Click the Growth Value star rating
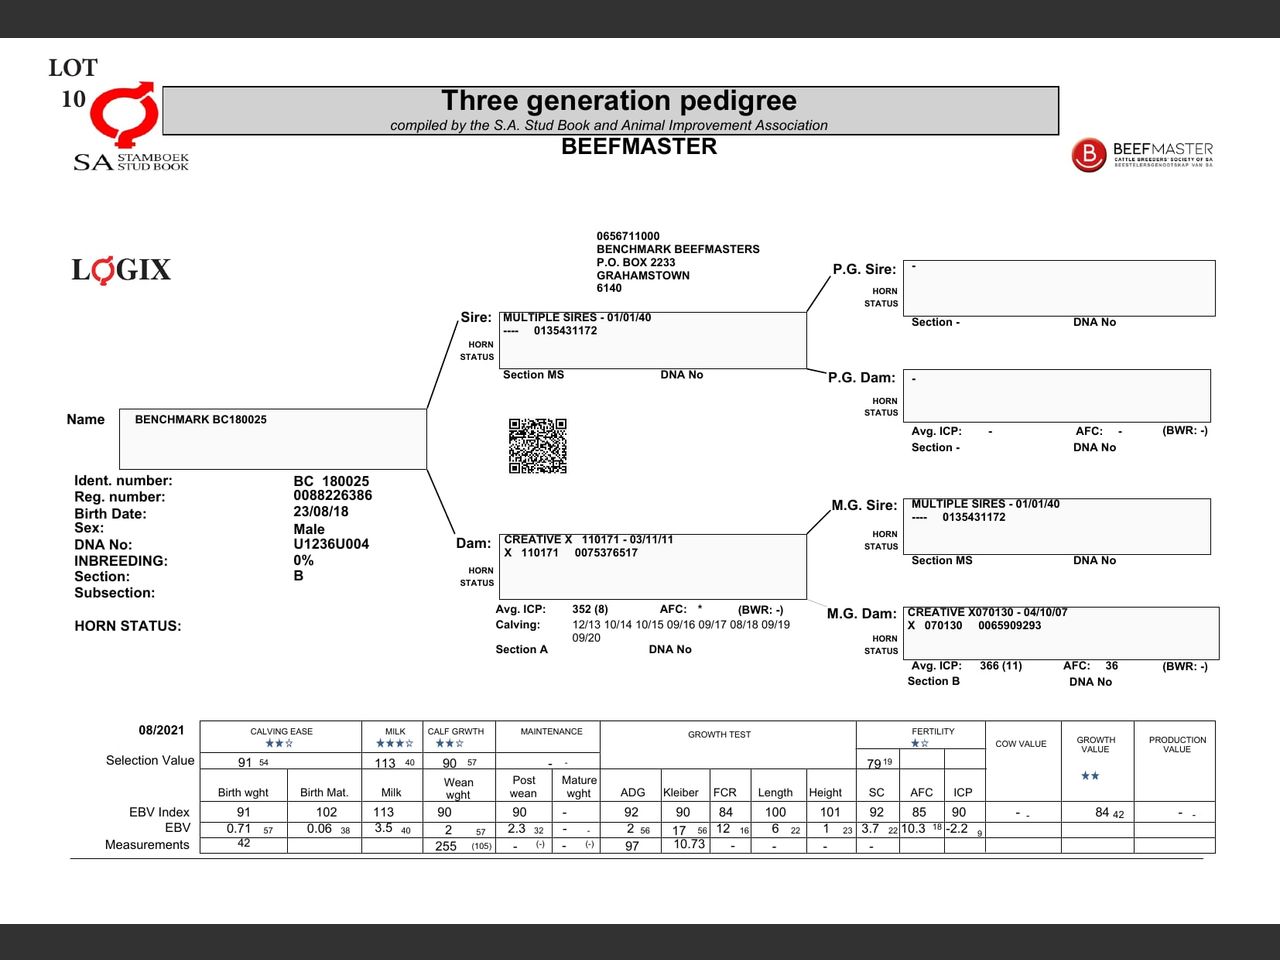This screenshot has height=960, width=1280. click(x=1090, y=776)
